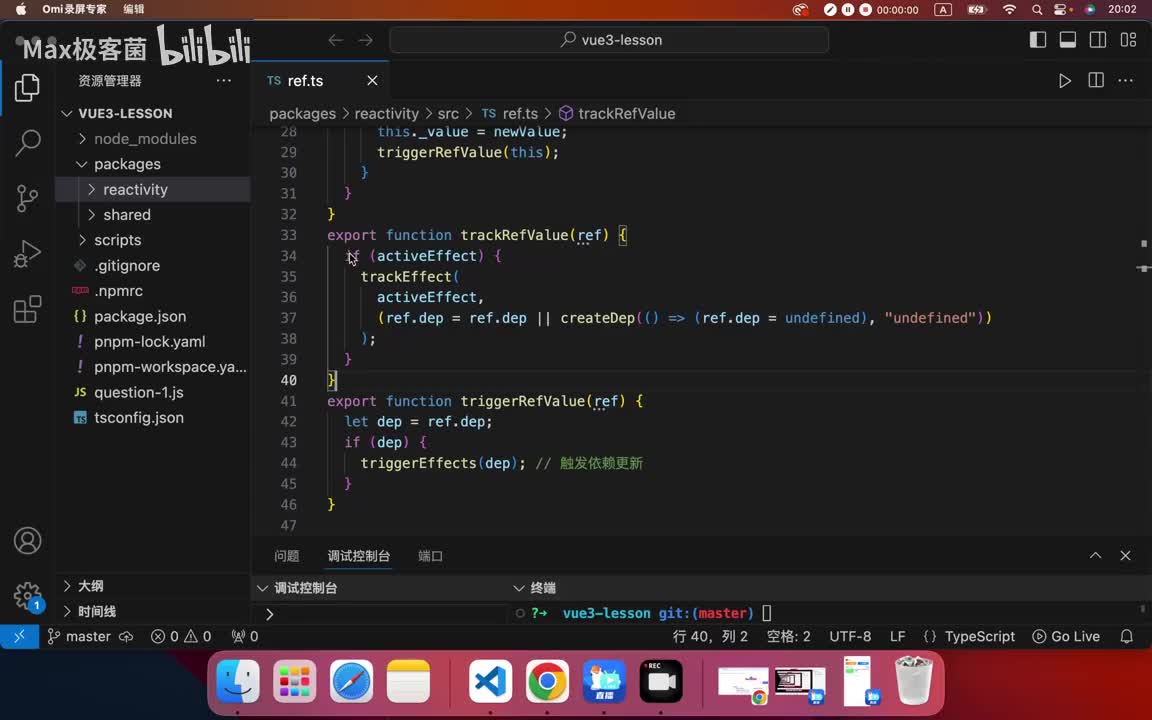
Task: Open Finder from the dock
Action: point(238,681)
